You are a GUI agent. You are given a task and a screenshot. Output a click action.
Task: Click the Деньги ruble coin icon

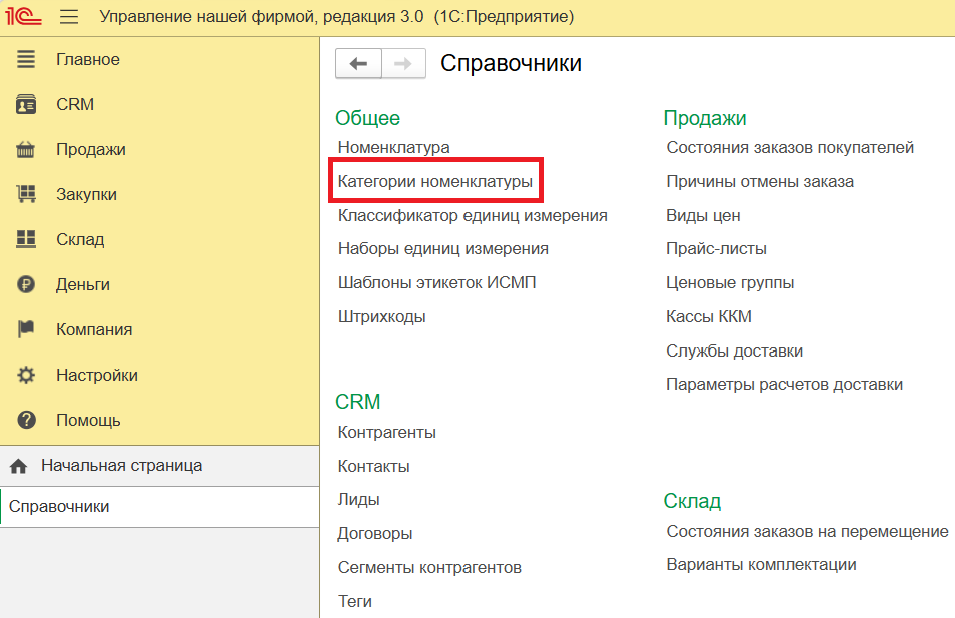(x=26, y=284)
